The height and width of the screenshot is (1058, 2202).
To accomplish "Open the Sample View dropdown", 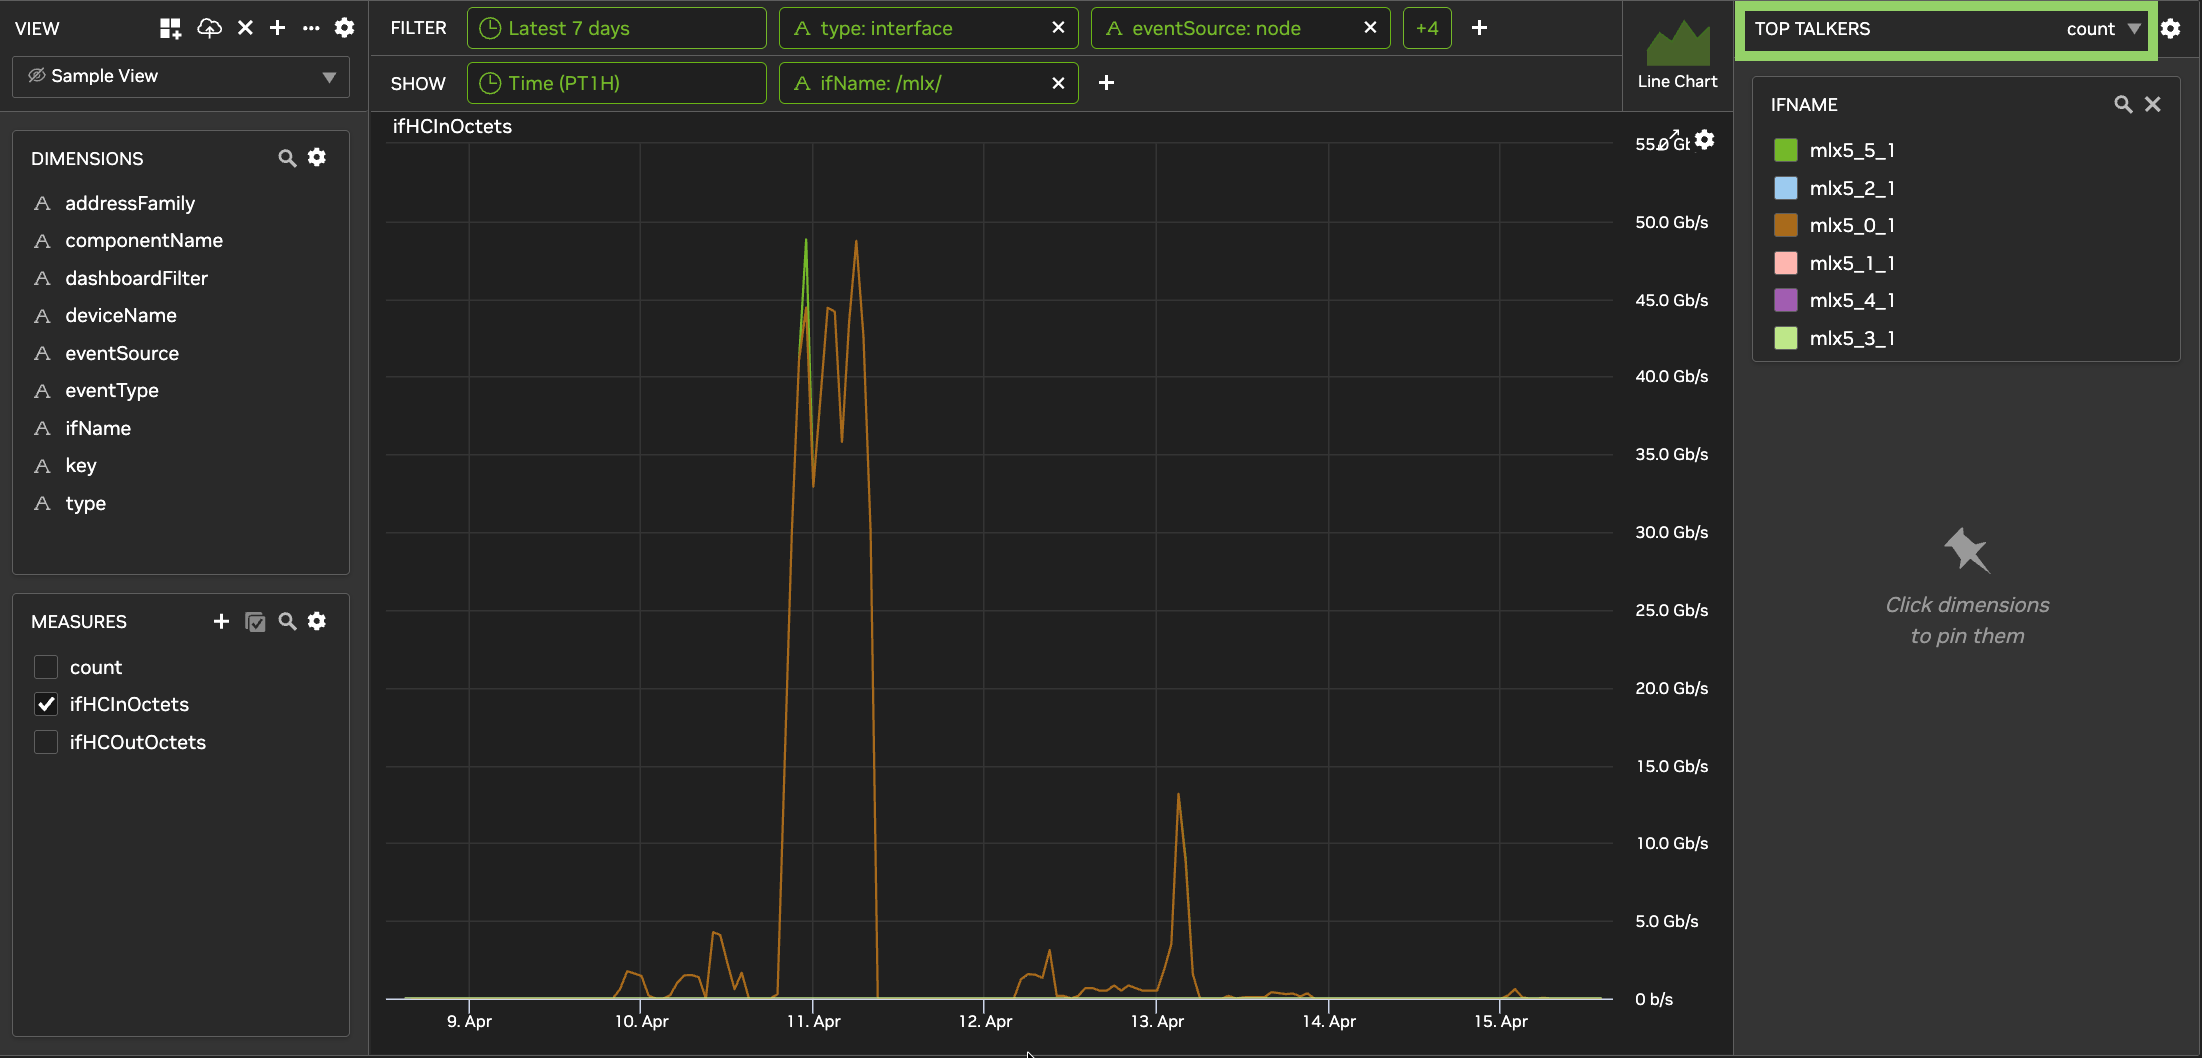I will pyautogui.click(x=181, y=76).
